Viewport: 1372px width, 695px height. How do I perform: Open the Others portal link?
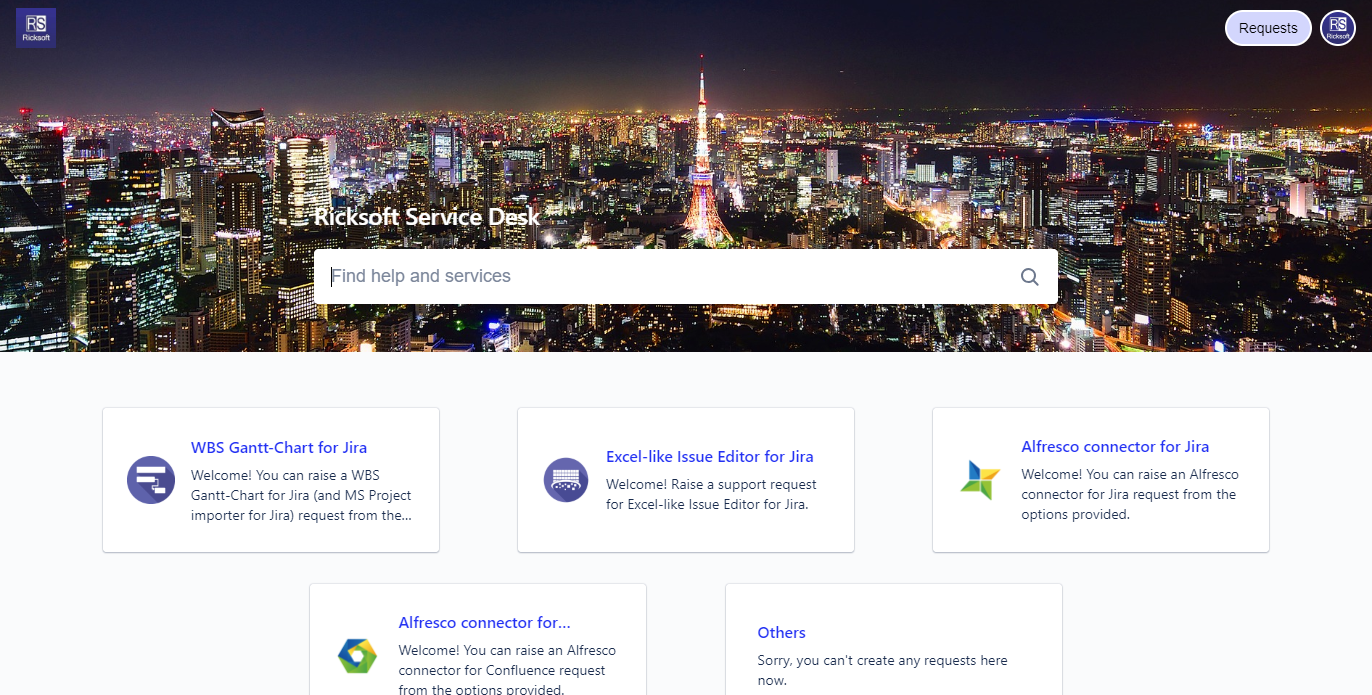coord(782,633)
